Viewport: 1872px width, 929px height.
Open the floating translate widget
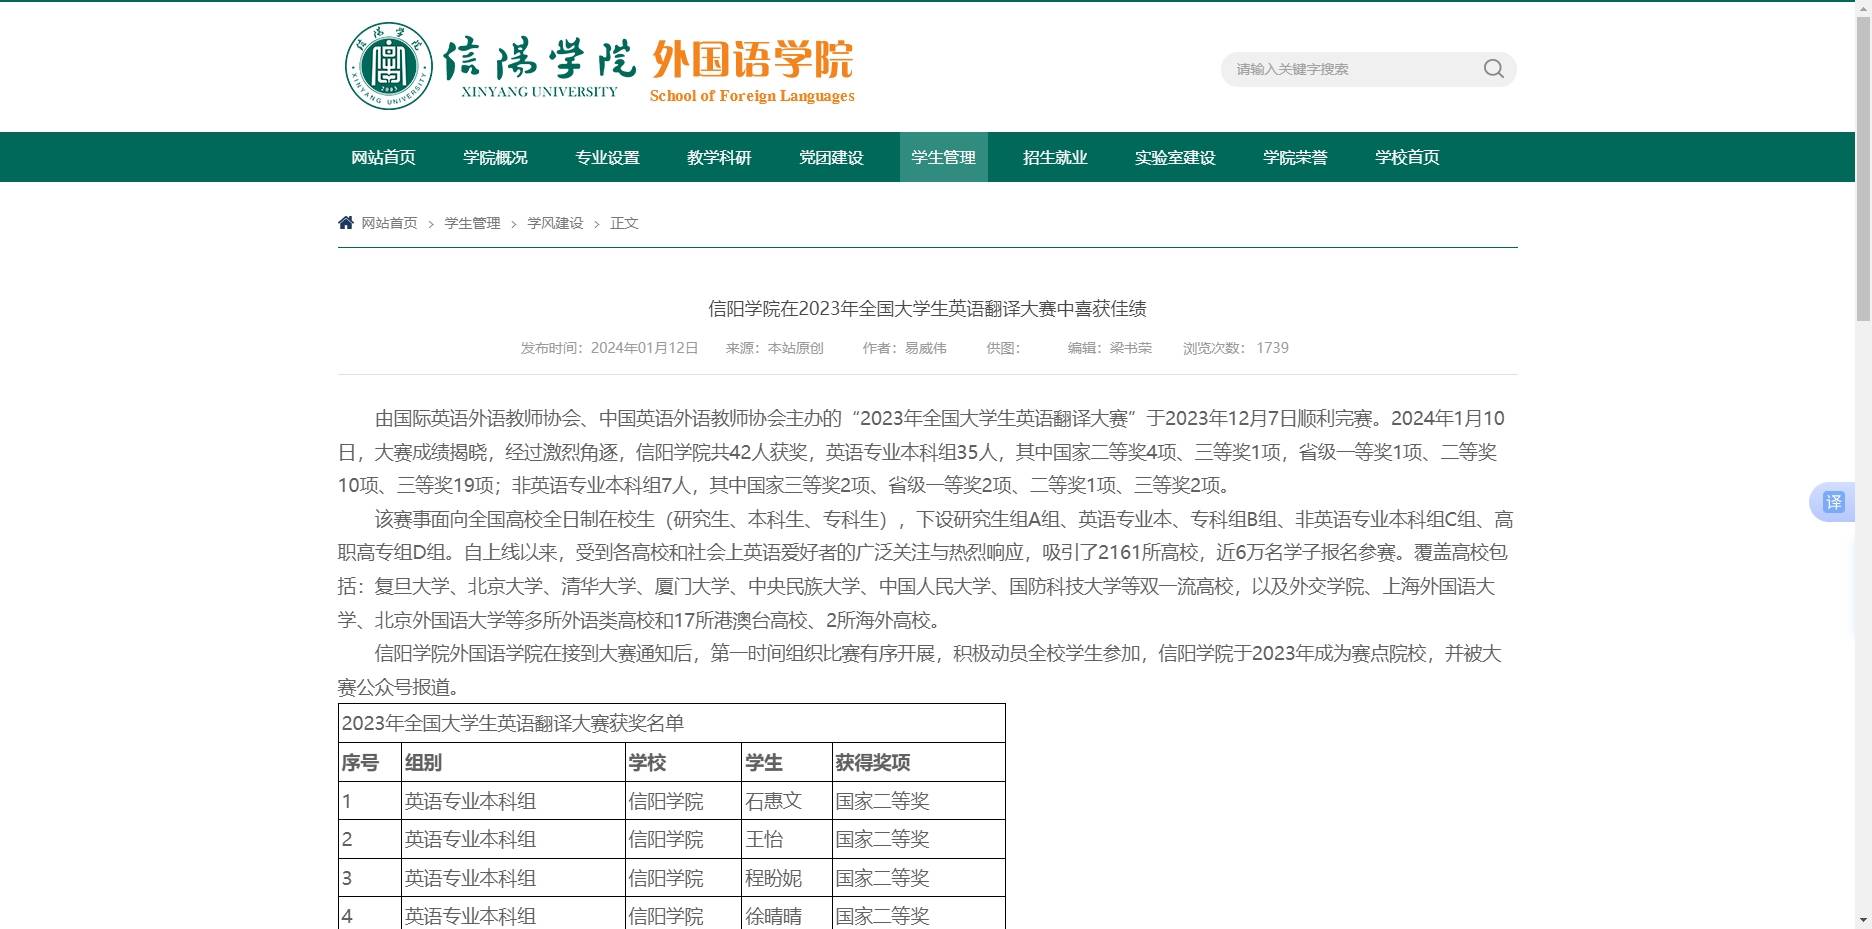[1832, 502]
